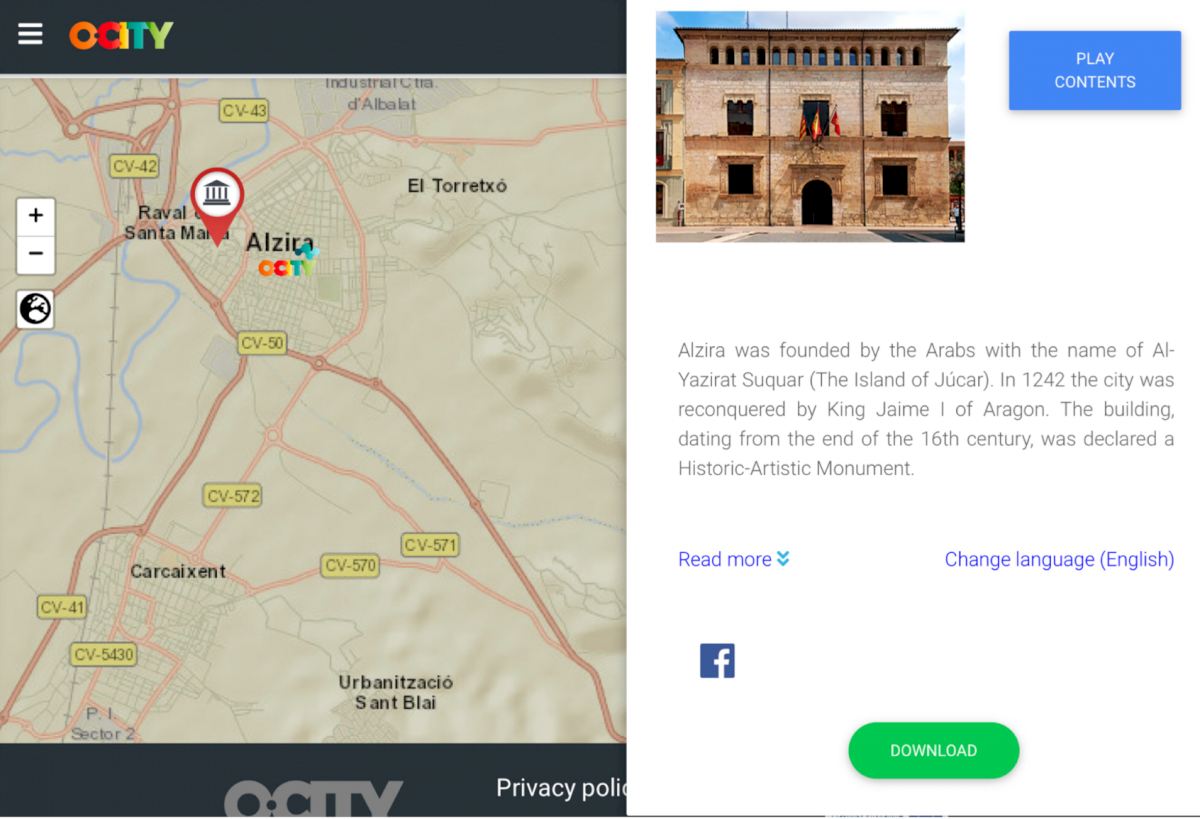Click the Carcaixent label on map

[x=178, y=571]
